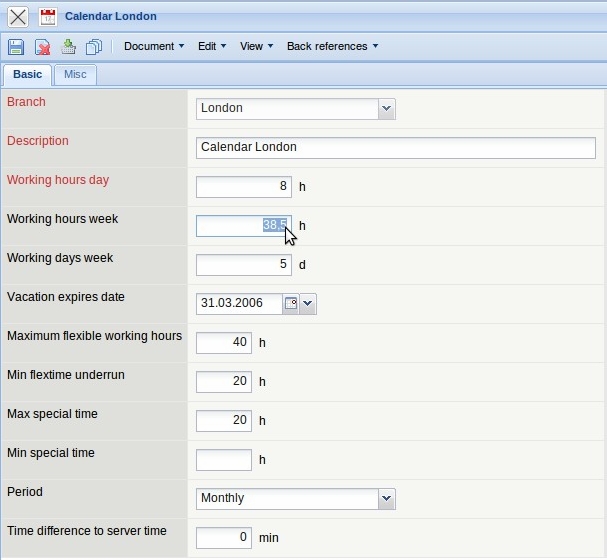The image size is (607, 560).
Task: Switch to the Misc tab
Action: coord(75,75)
